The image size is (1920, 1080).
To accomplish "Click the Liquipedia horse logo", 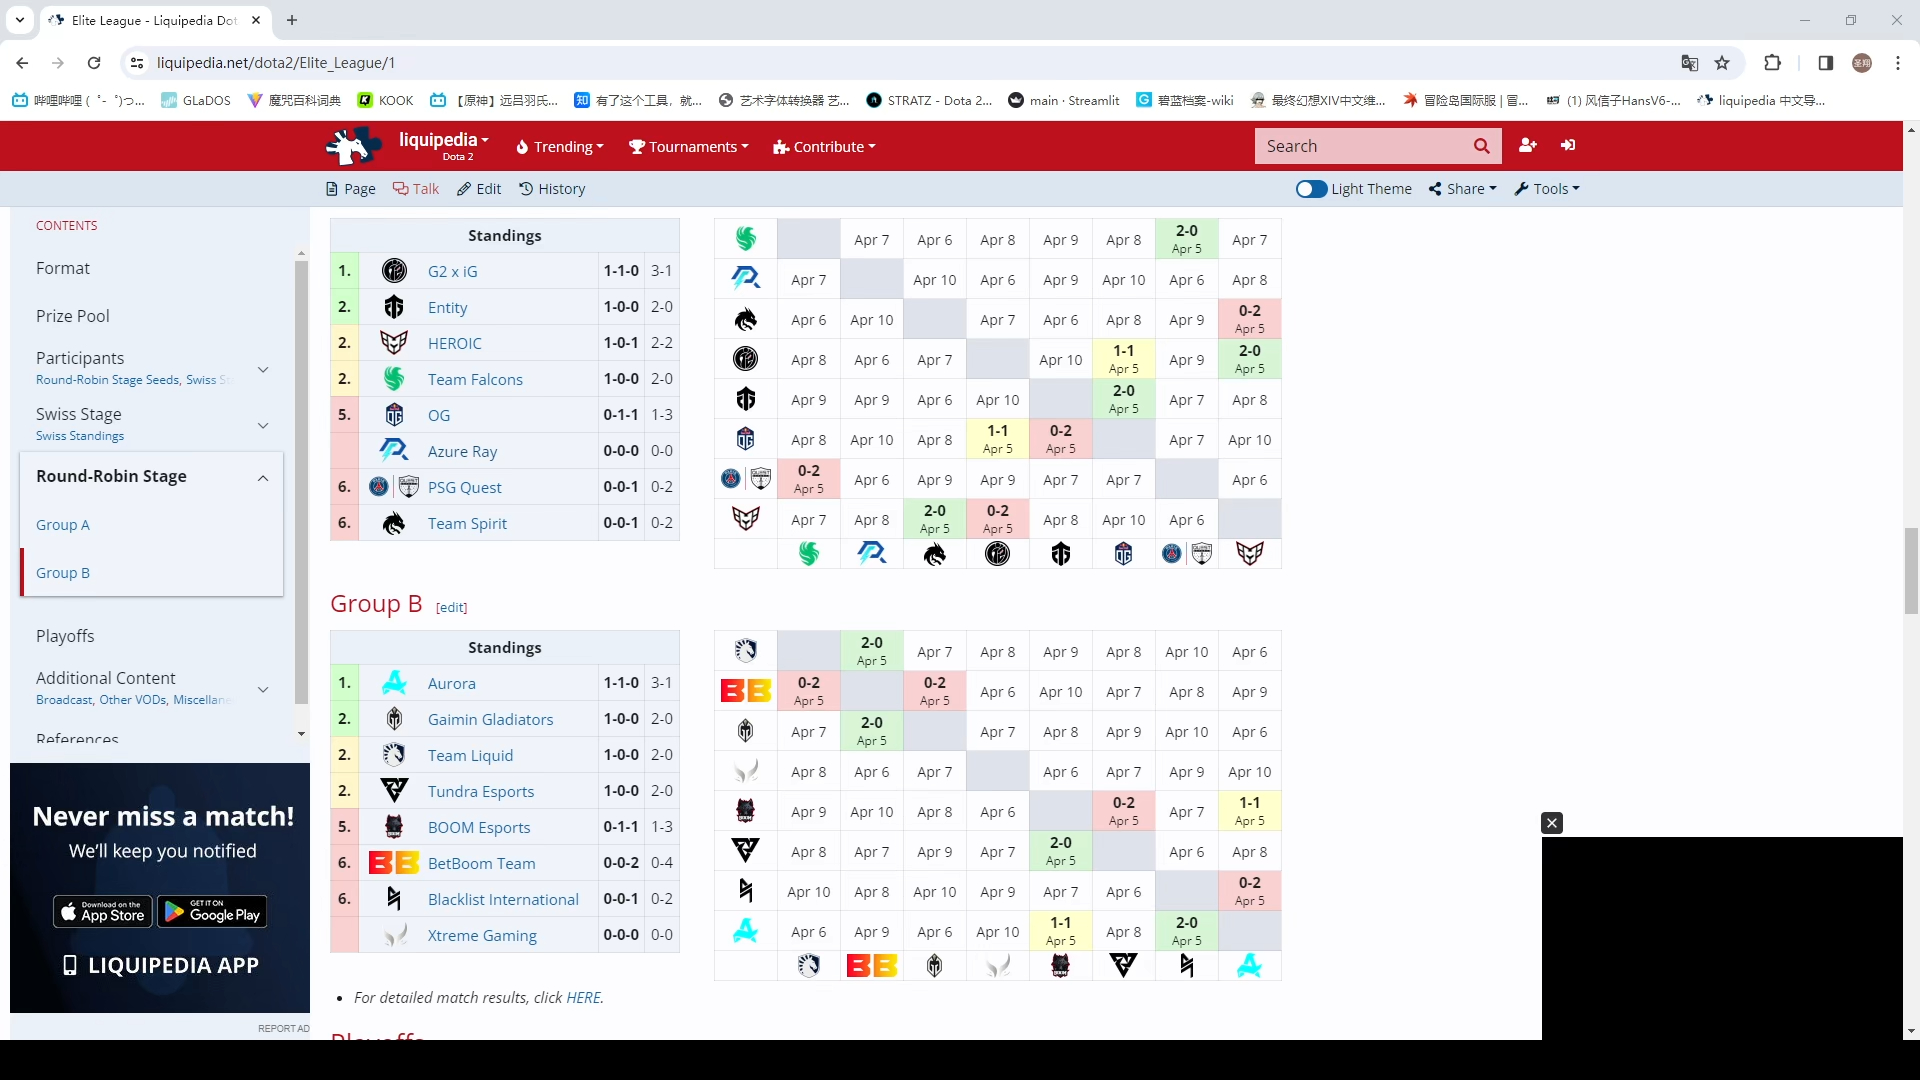I will 353,146.
